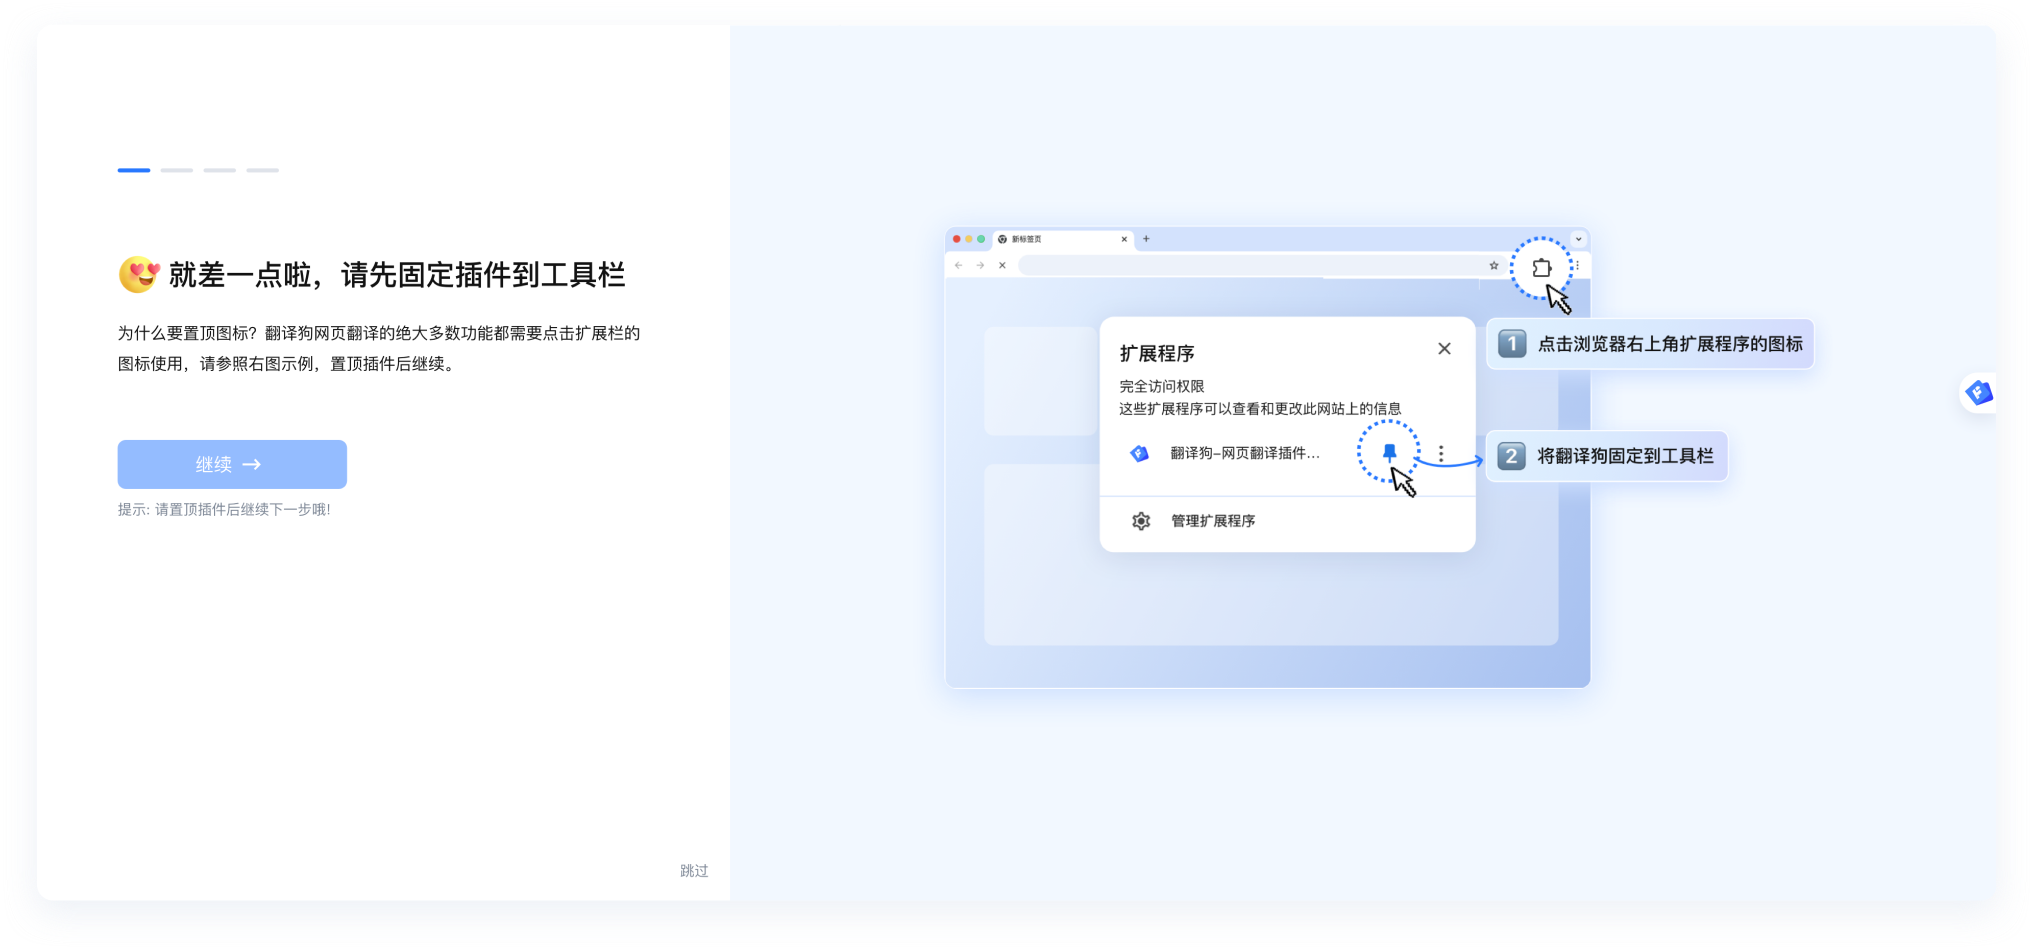Click the plus new-tab icon

coord(1146,239)
